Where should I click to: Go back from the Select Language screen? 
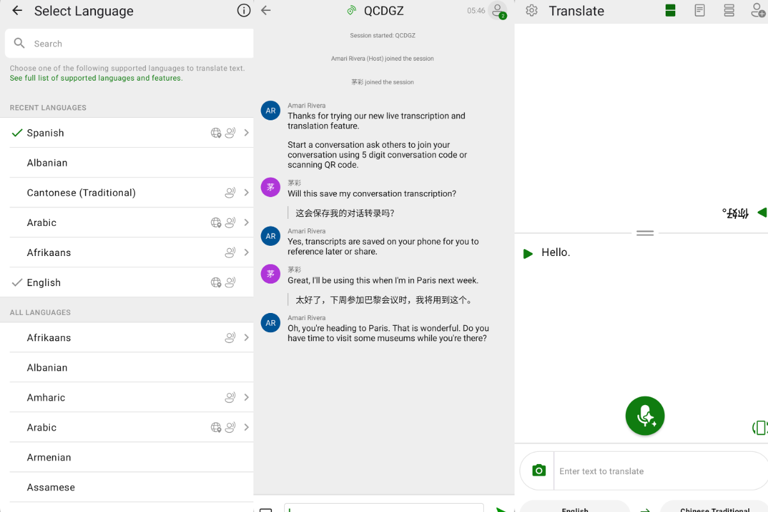17,11
